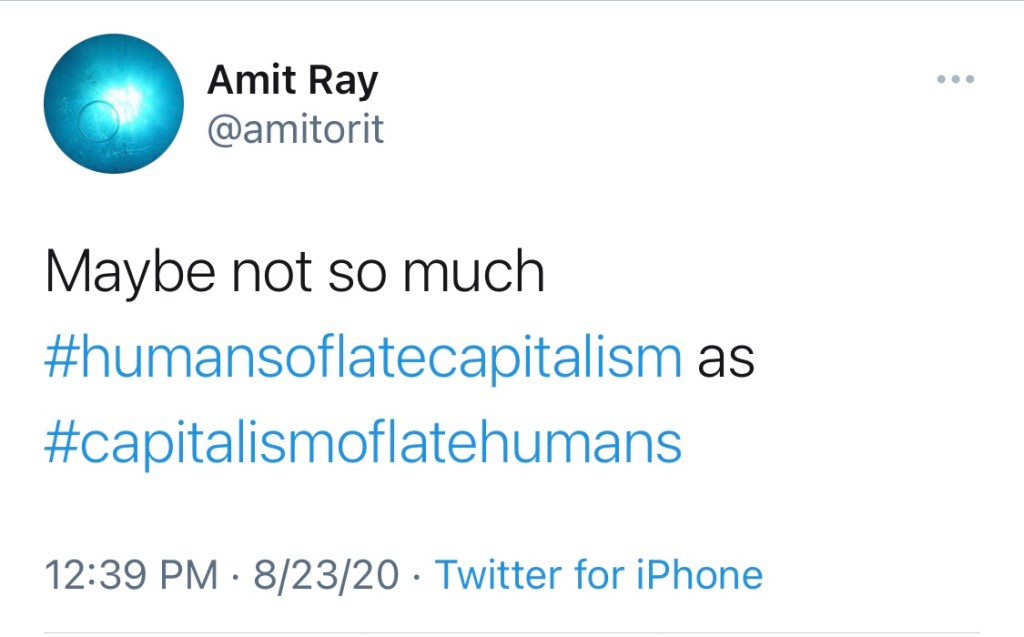
Task: Click the Twitter for iPhone source link
Action: tap(598, 575)
